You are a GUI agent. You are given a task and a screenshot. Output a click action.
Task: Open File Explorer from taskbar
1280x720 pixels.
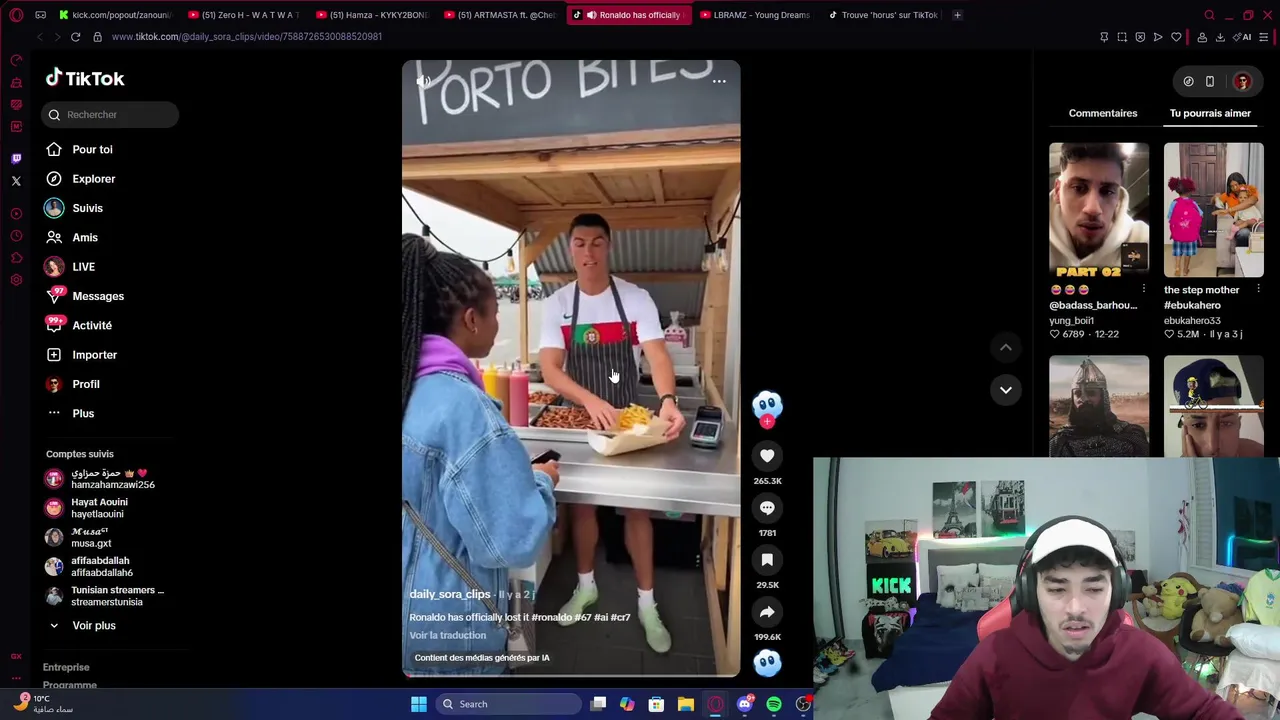[x=685, y=704]
